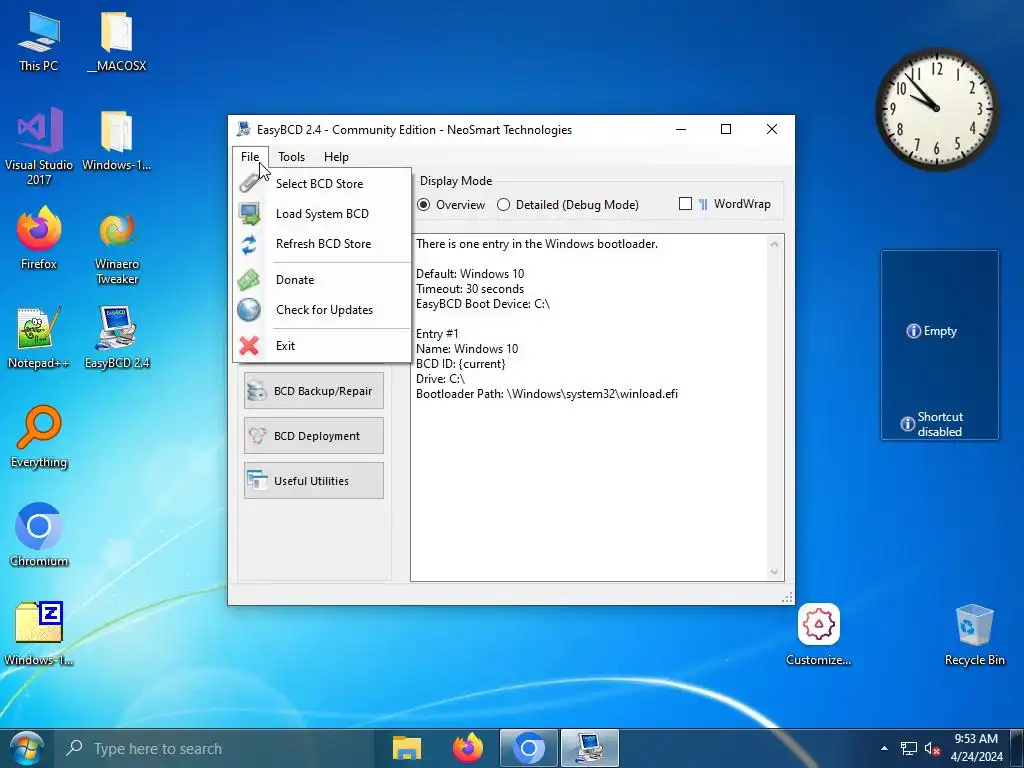
Task: Enable the WordWrap checkbox
Action: click(685, 204)
